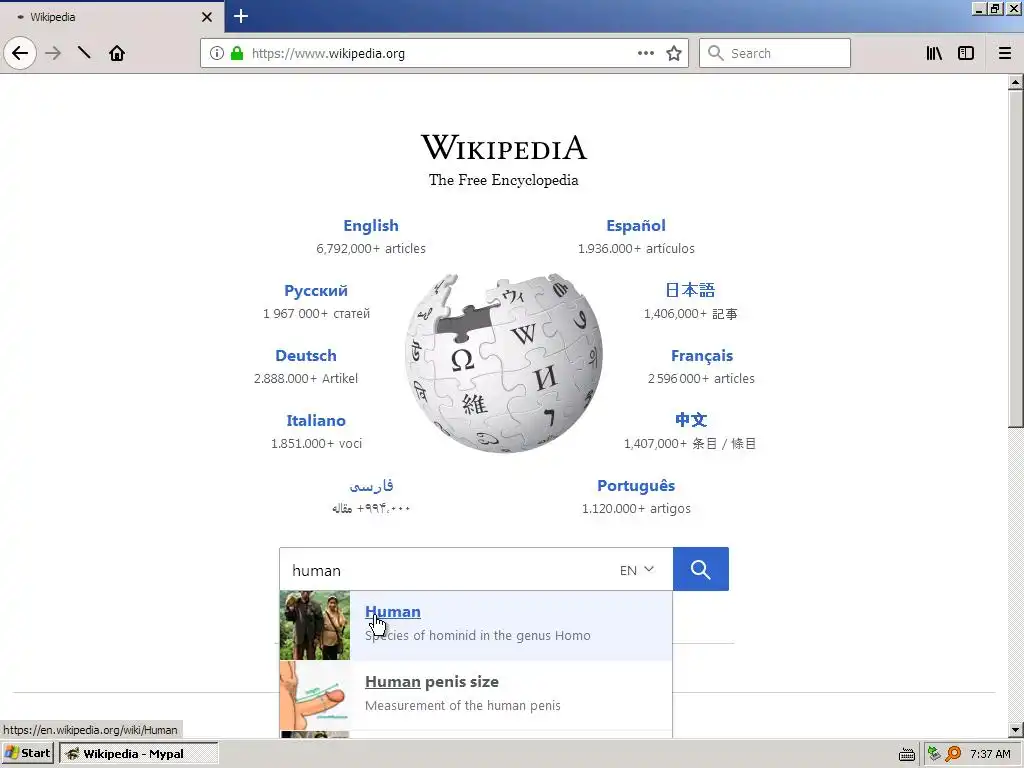Screen dimensions: 1024x768
Task: Click the scrollbar up arrow
Action: coord(1015,83)
